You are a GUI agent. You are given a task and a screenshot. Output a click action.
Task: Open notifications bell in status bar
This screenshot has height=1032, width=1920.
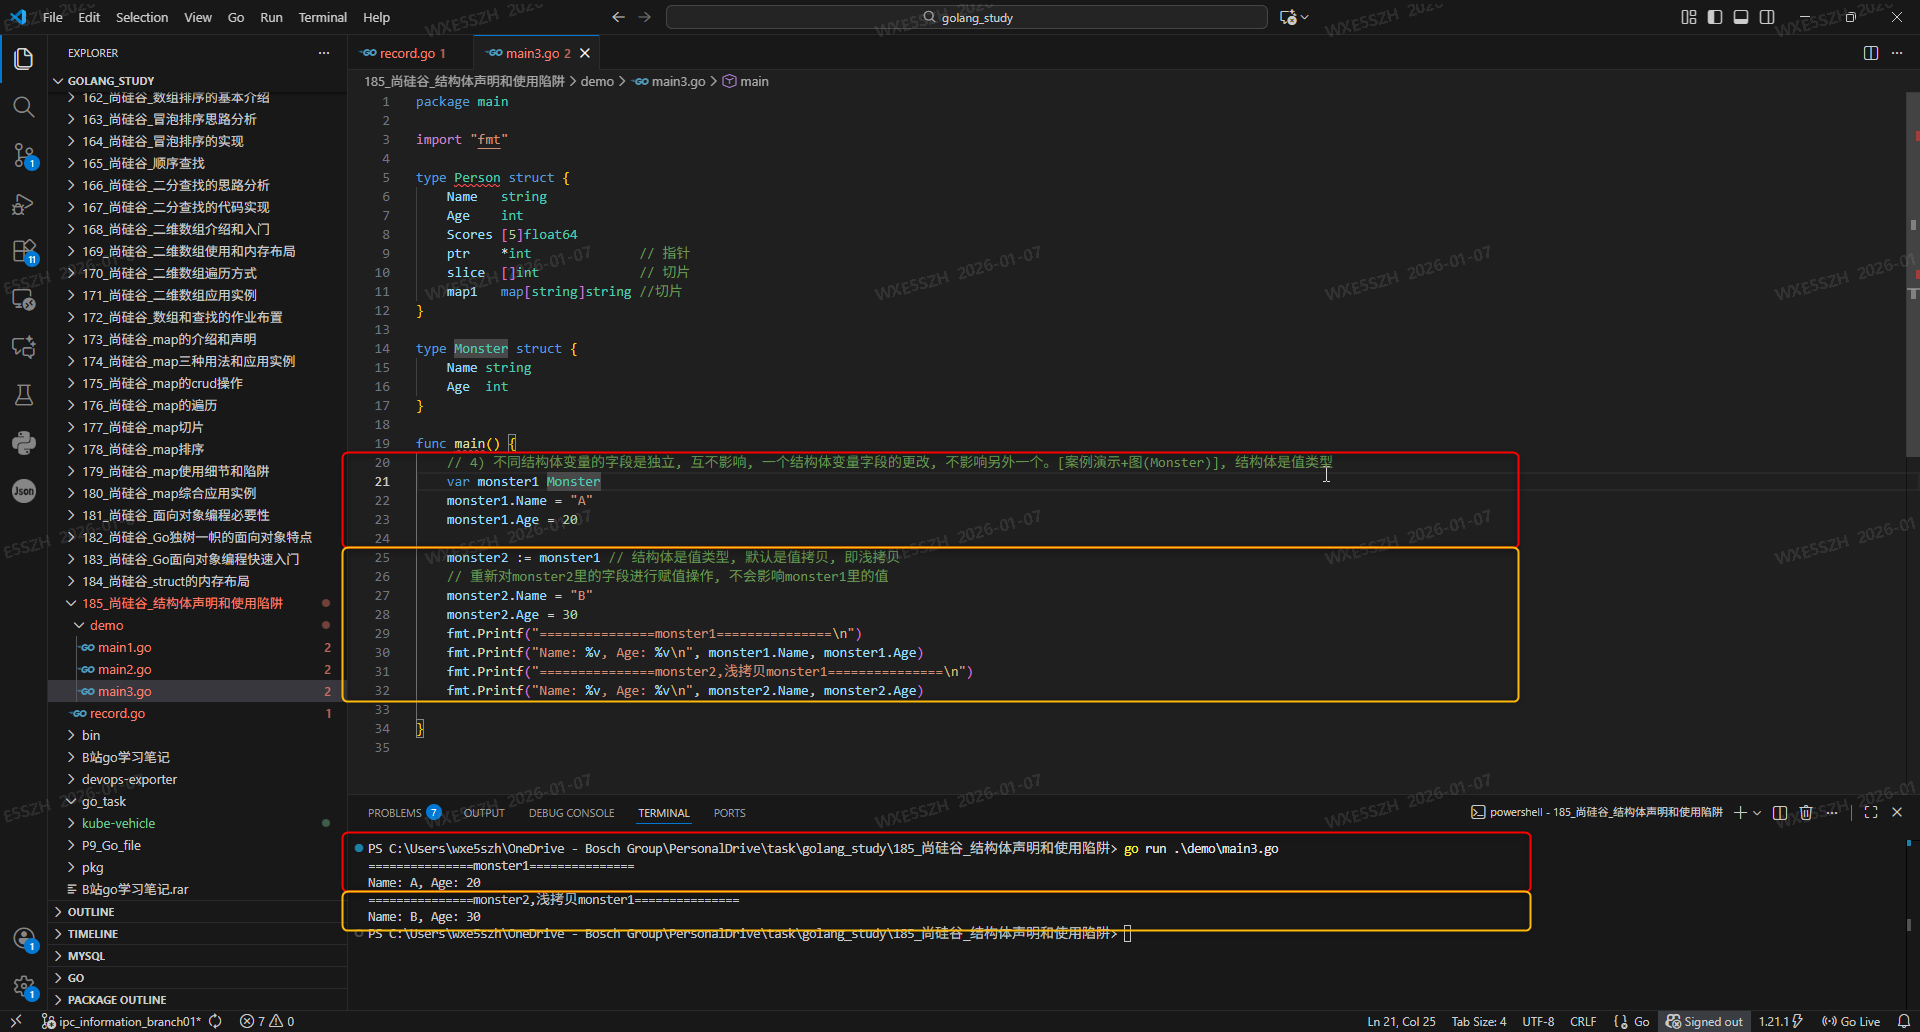1904,1022
